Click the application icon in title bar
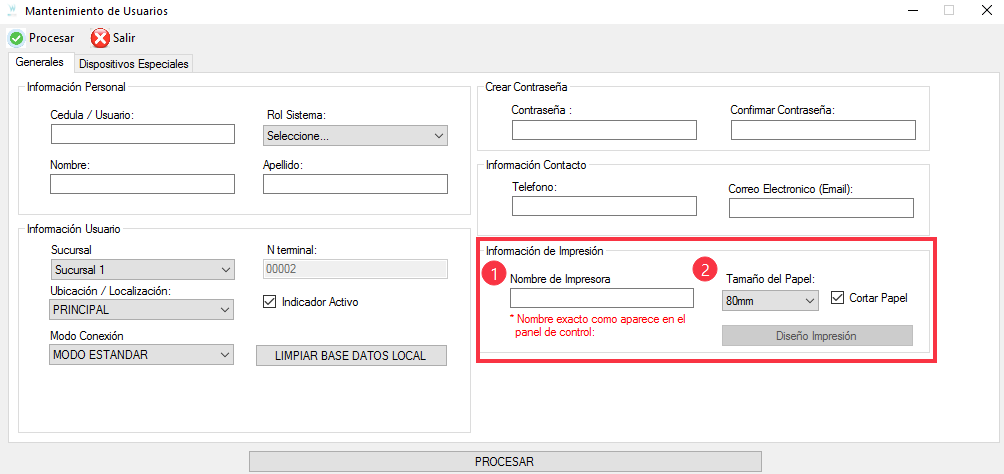 coord(11,11)
